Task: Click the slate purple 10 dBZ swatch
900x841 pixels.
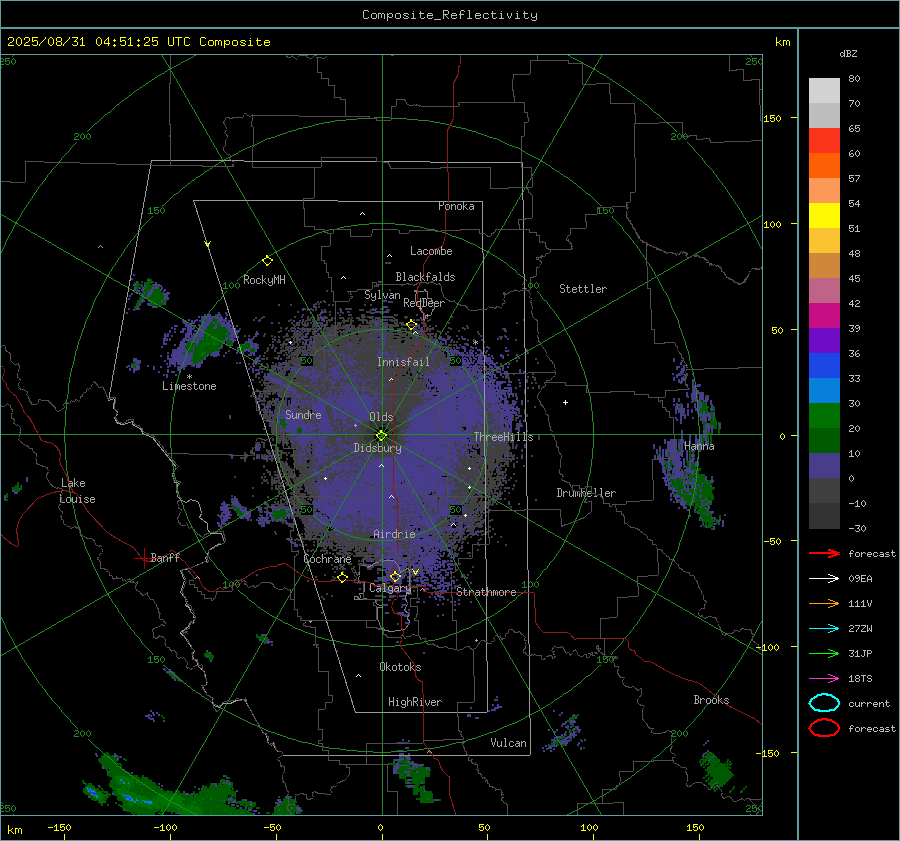Action: tap(824, 465)
